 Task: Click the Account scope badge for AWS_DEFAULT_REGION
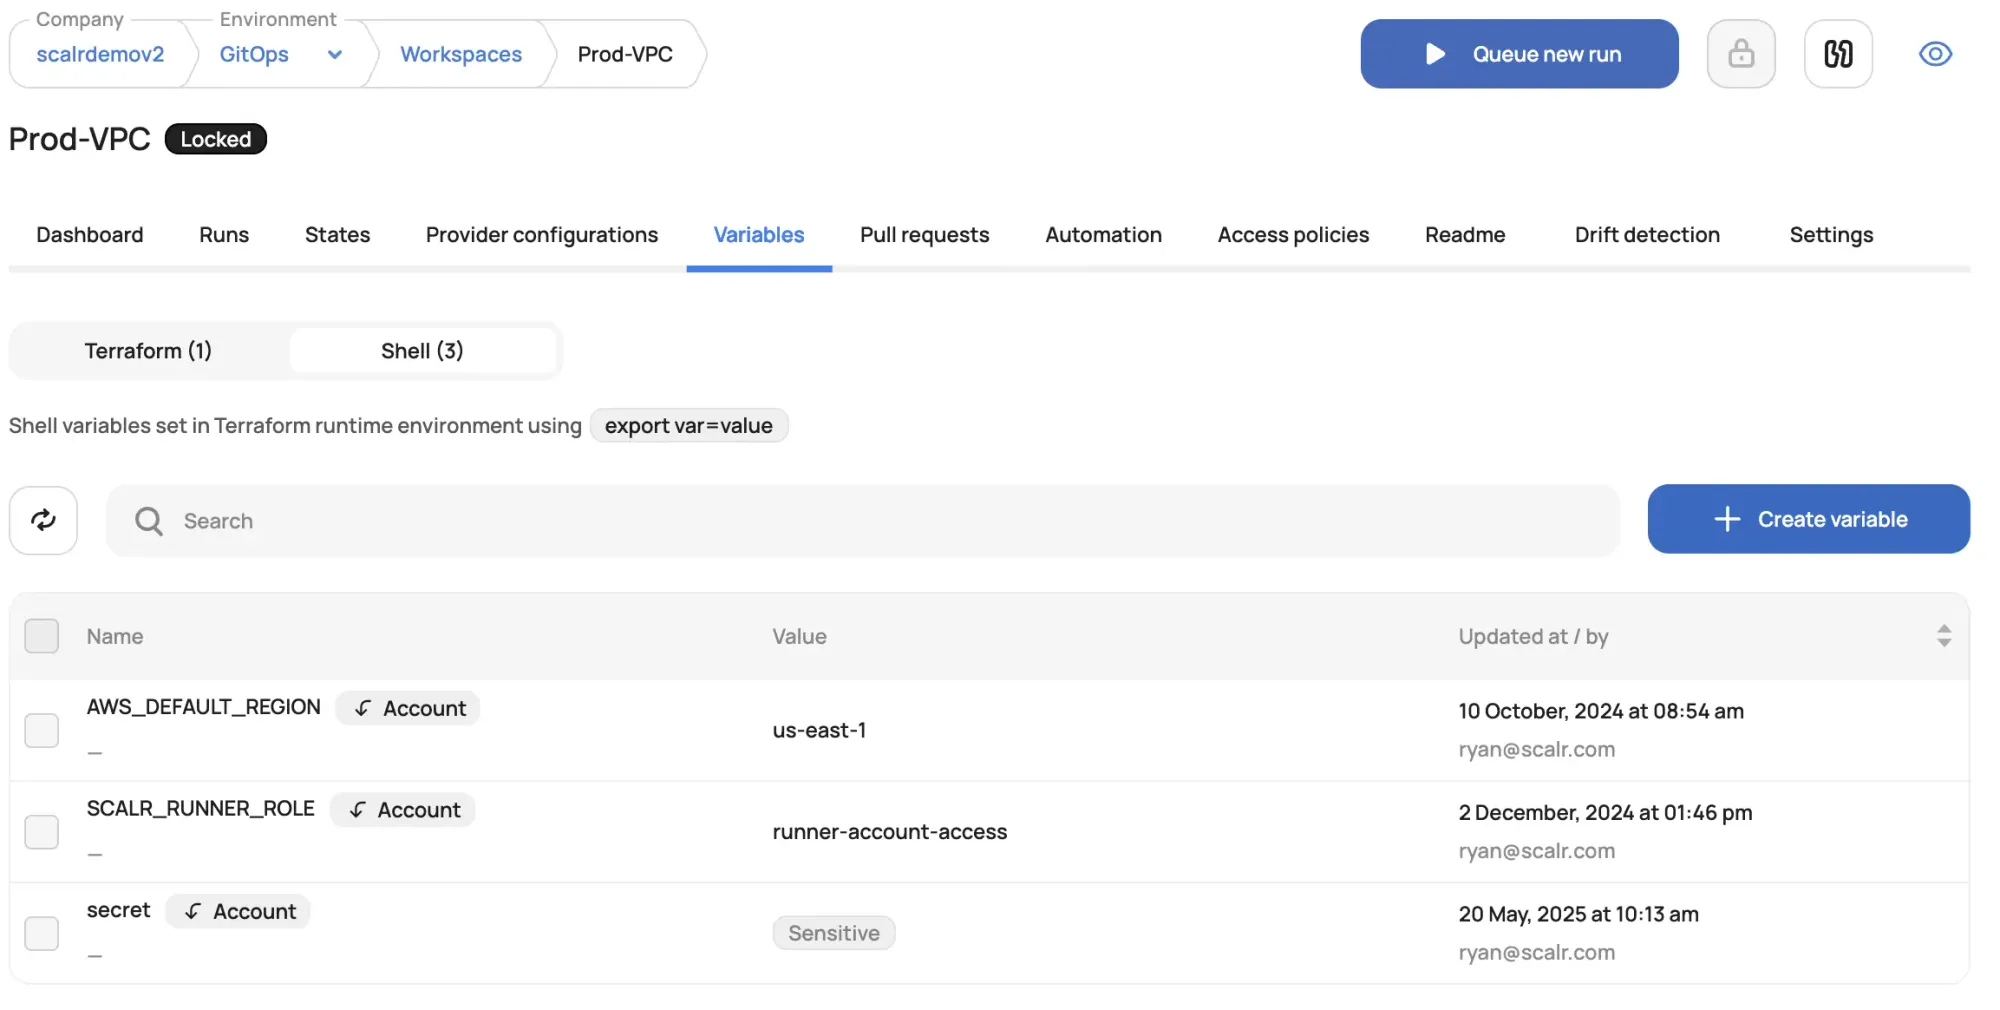point(408,708)
